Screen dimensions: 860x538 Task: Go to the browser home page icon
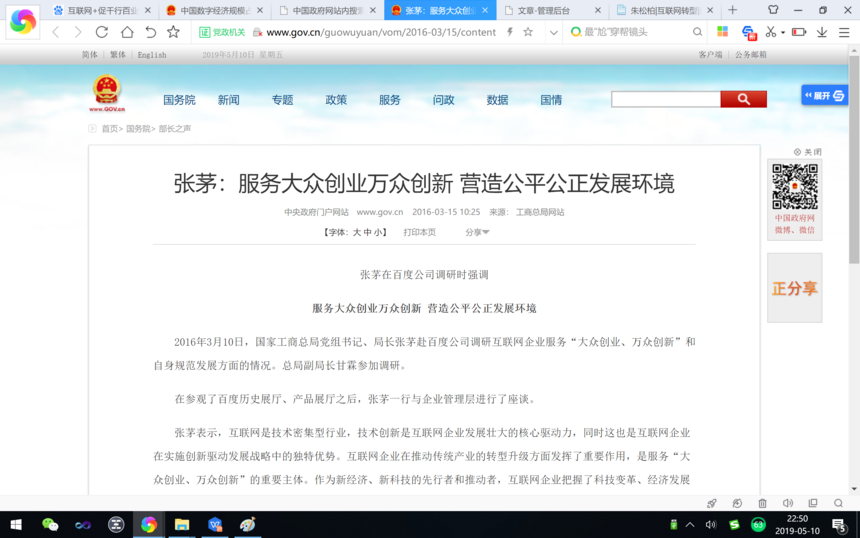(x=127, y=32)
